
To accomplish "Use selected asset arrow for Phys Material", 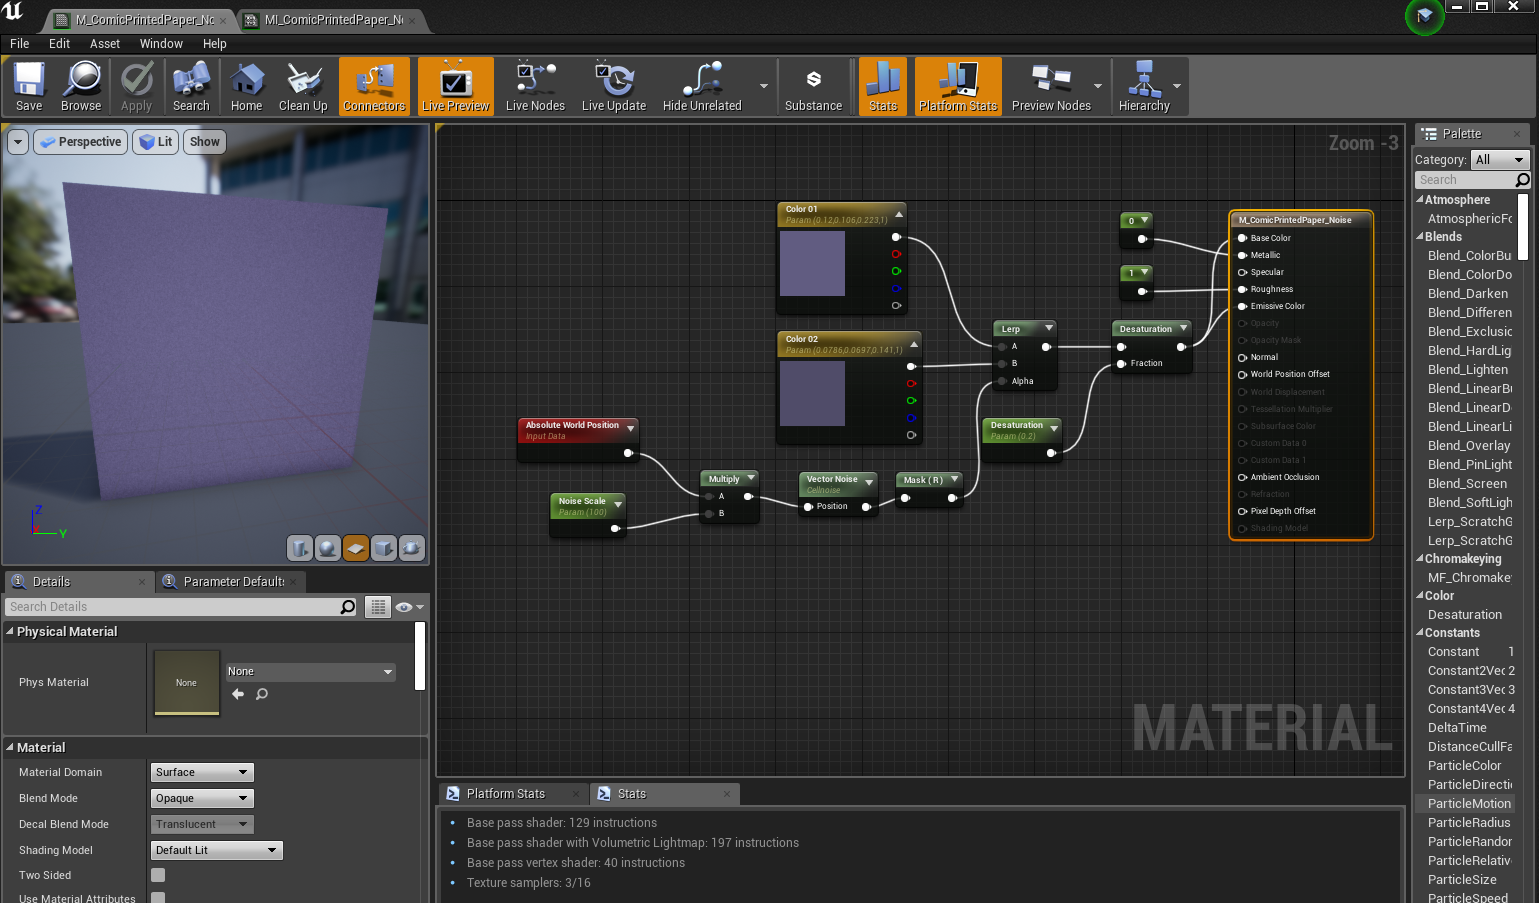I will point(238,694).
